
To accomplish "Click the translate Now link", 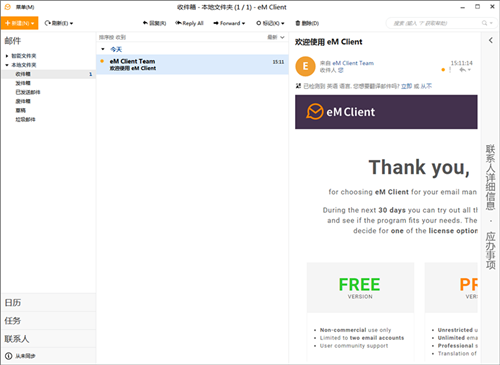I will pos(406,86).
